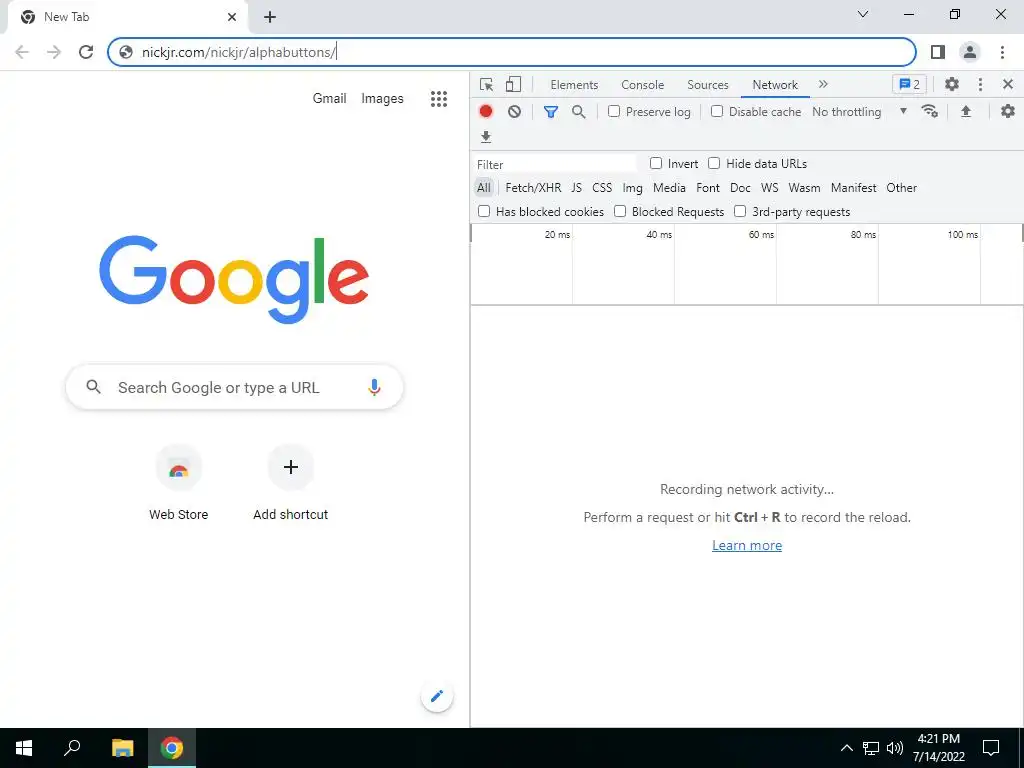The height and width of the screenshot is (768, 1024).
Task: Open DevTools three-dot customize menu
Action: (980, 84)
